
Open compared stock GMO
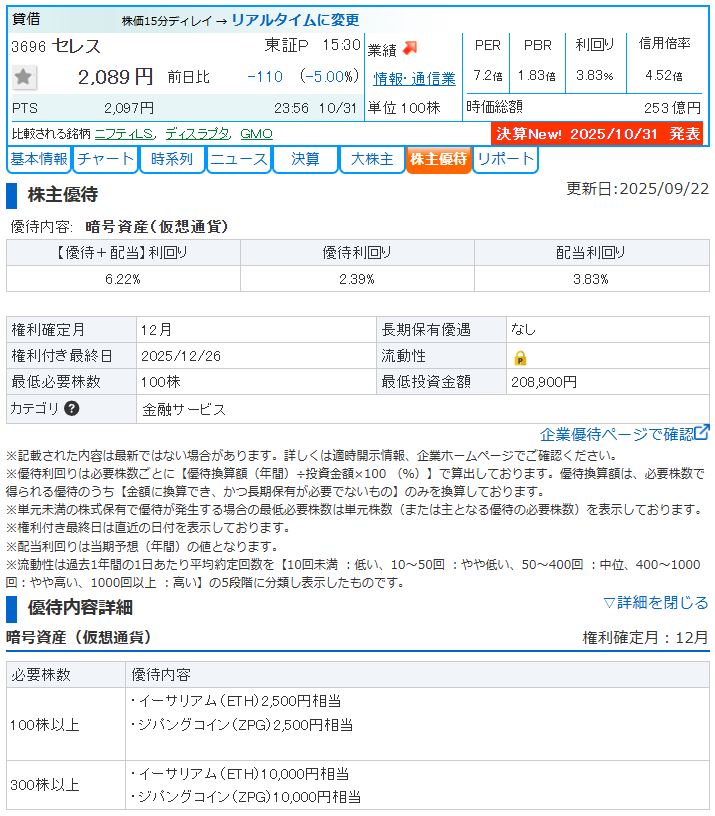coord(256,133)
